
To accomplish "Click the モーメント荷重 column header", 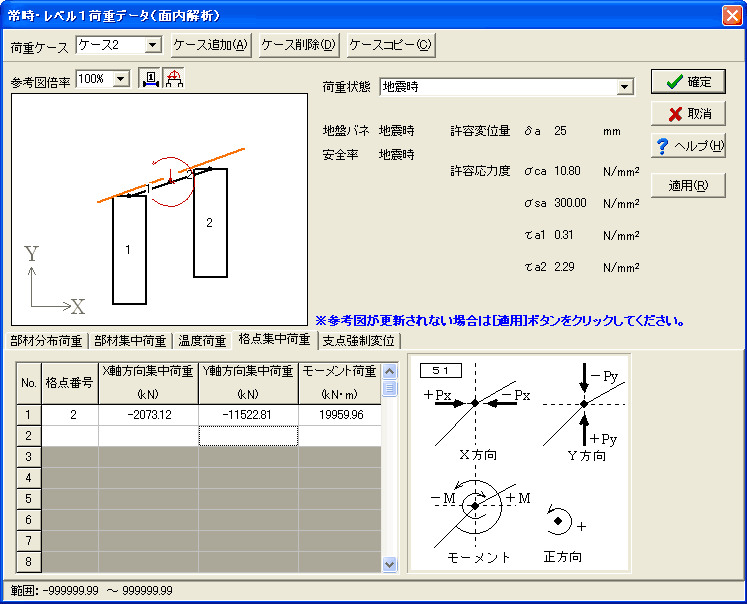I will point(340,383).
